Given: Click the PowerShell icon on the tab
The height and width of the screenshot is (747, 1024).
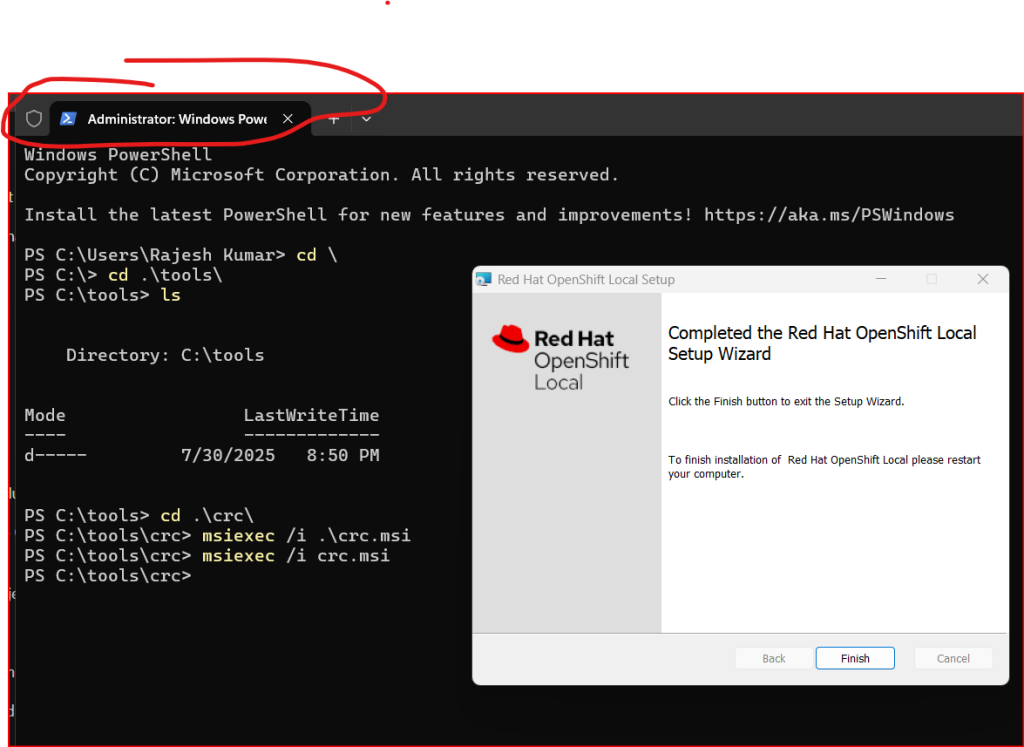Looking at the screenshot, I should 68,119.
